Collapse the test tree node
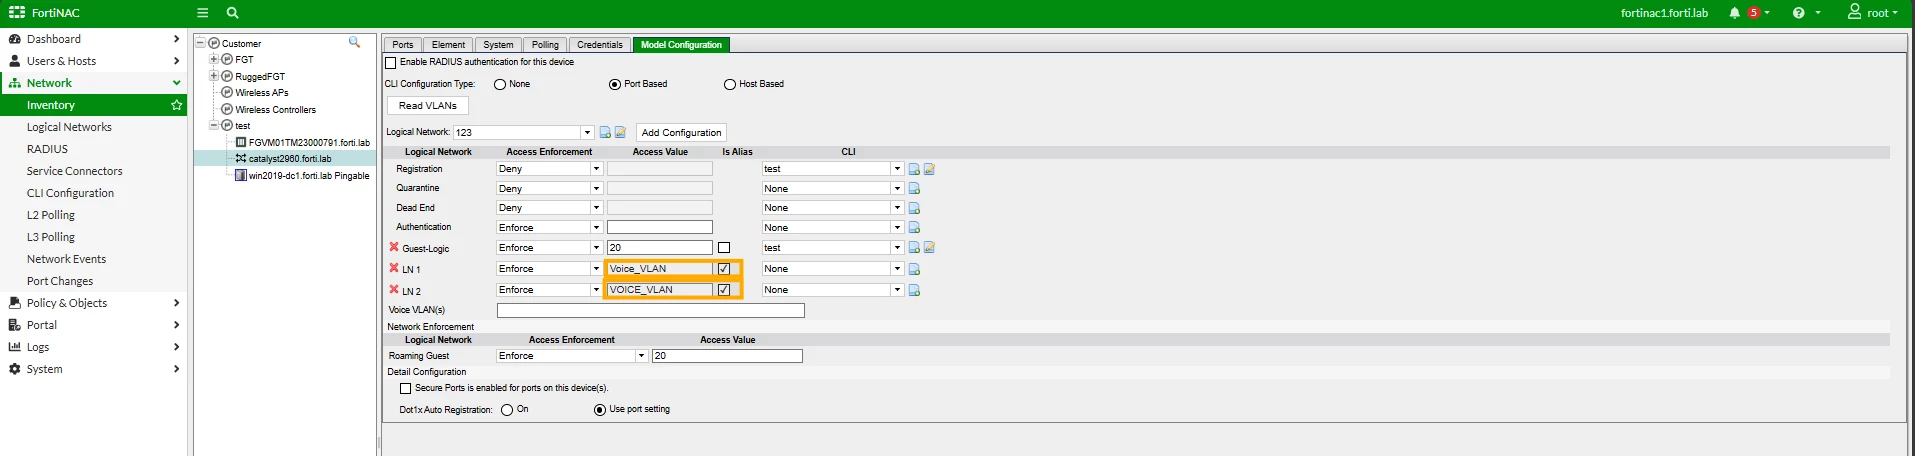 (x=213, y=125)
